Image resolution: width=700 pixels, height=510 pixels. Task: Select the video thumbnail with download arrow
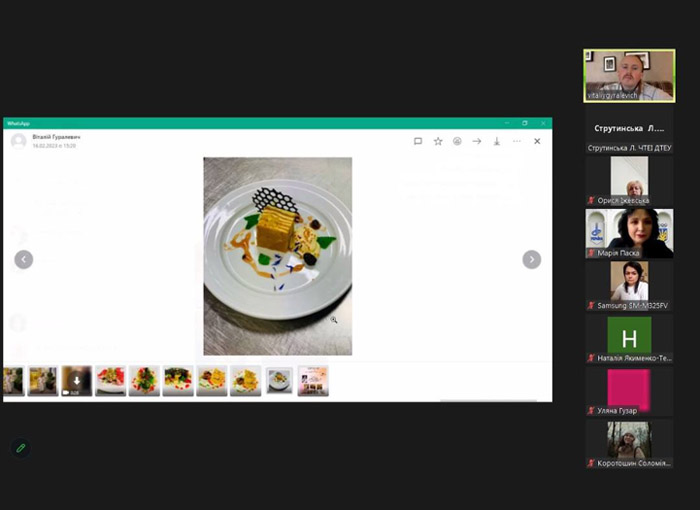tap(77, 381)
